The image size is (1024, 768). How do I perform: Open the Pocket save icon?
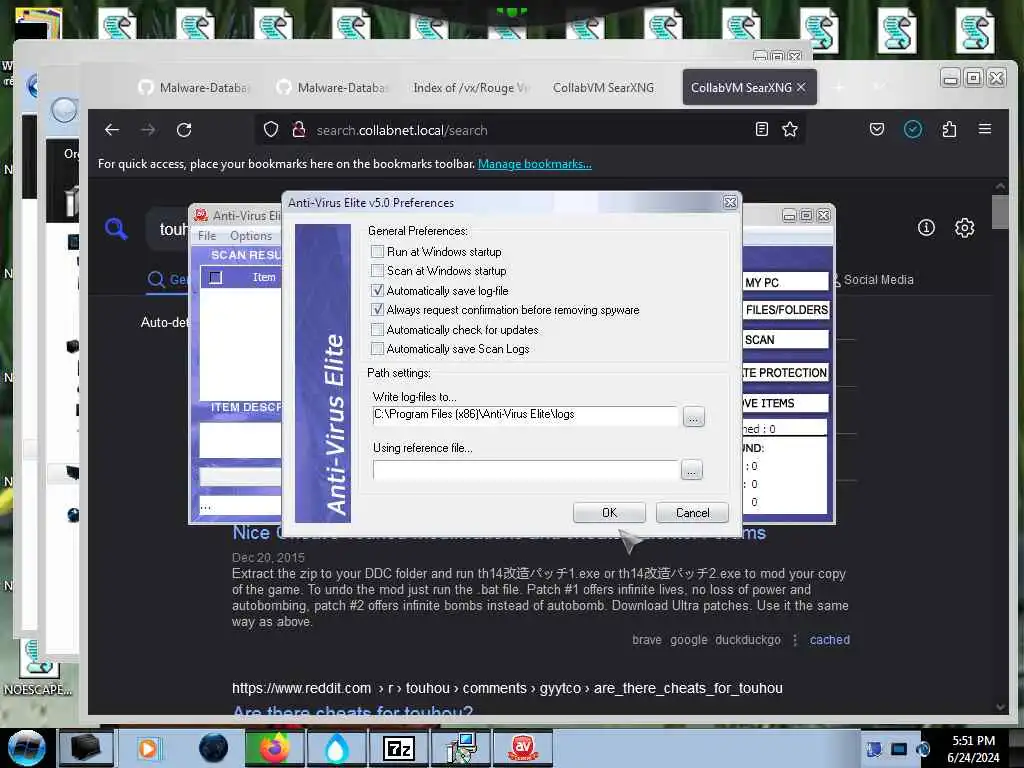877,129
